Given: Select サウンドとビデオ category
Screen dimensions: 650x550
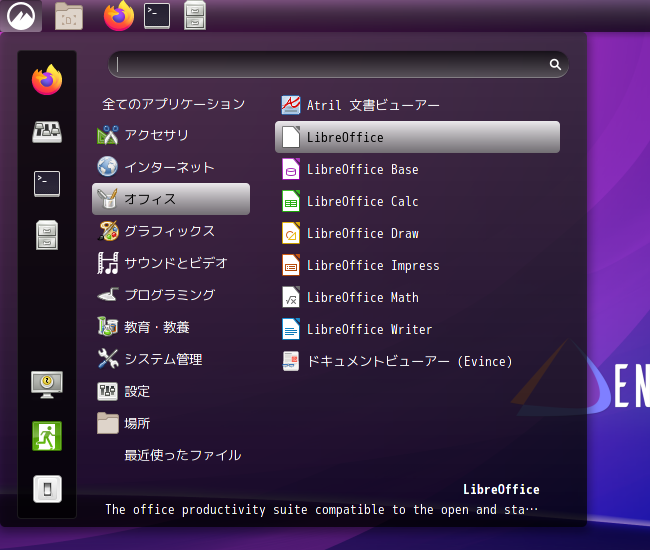Looking at the screenshot, I should click(x=171, y=263).
